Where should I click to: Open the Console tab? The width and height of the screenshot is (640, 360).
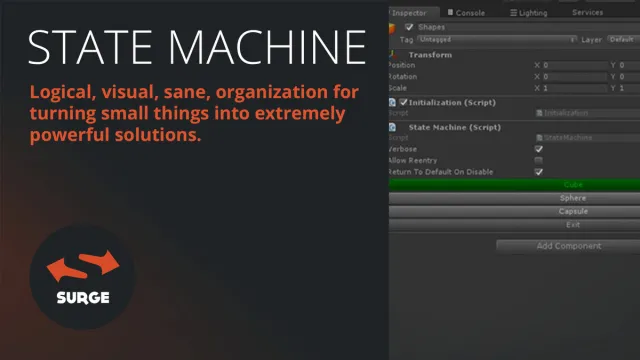466,13
